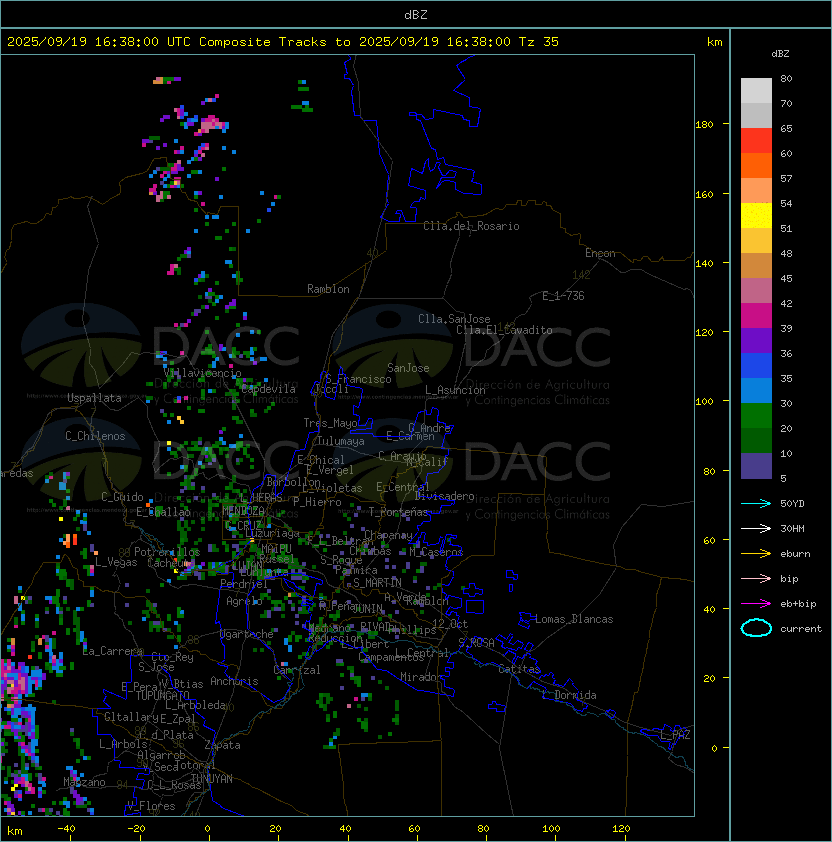Screen dimensions: 832x842
Task: Click the 'Carrizal' place label
Action: 296,670
